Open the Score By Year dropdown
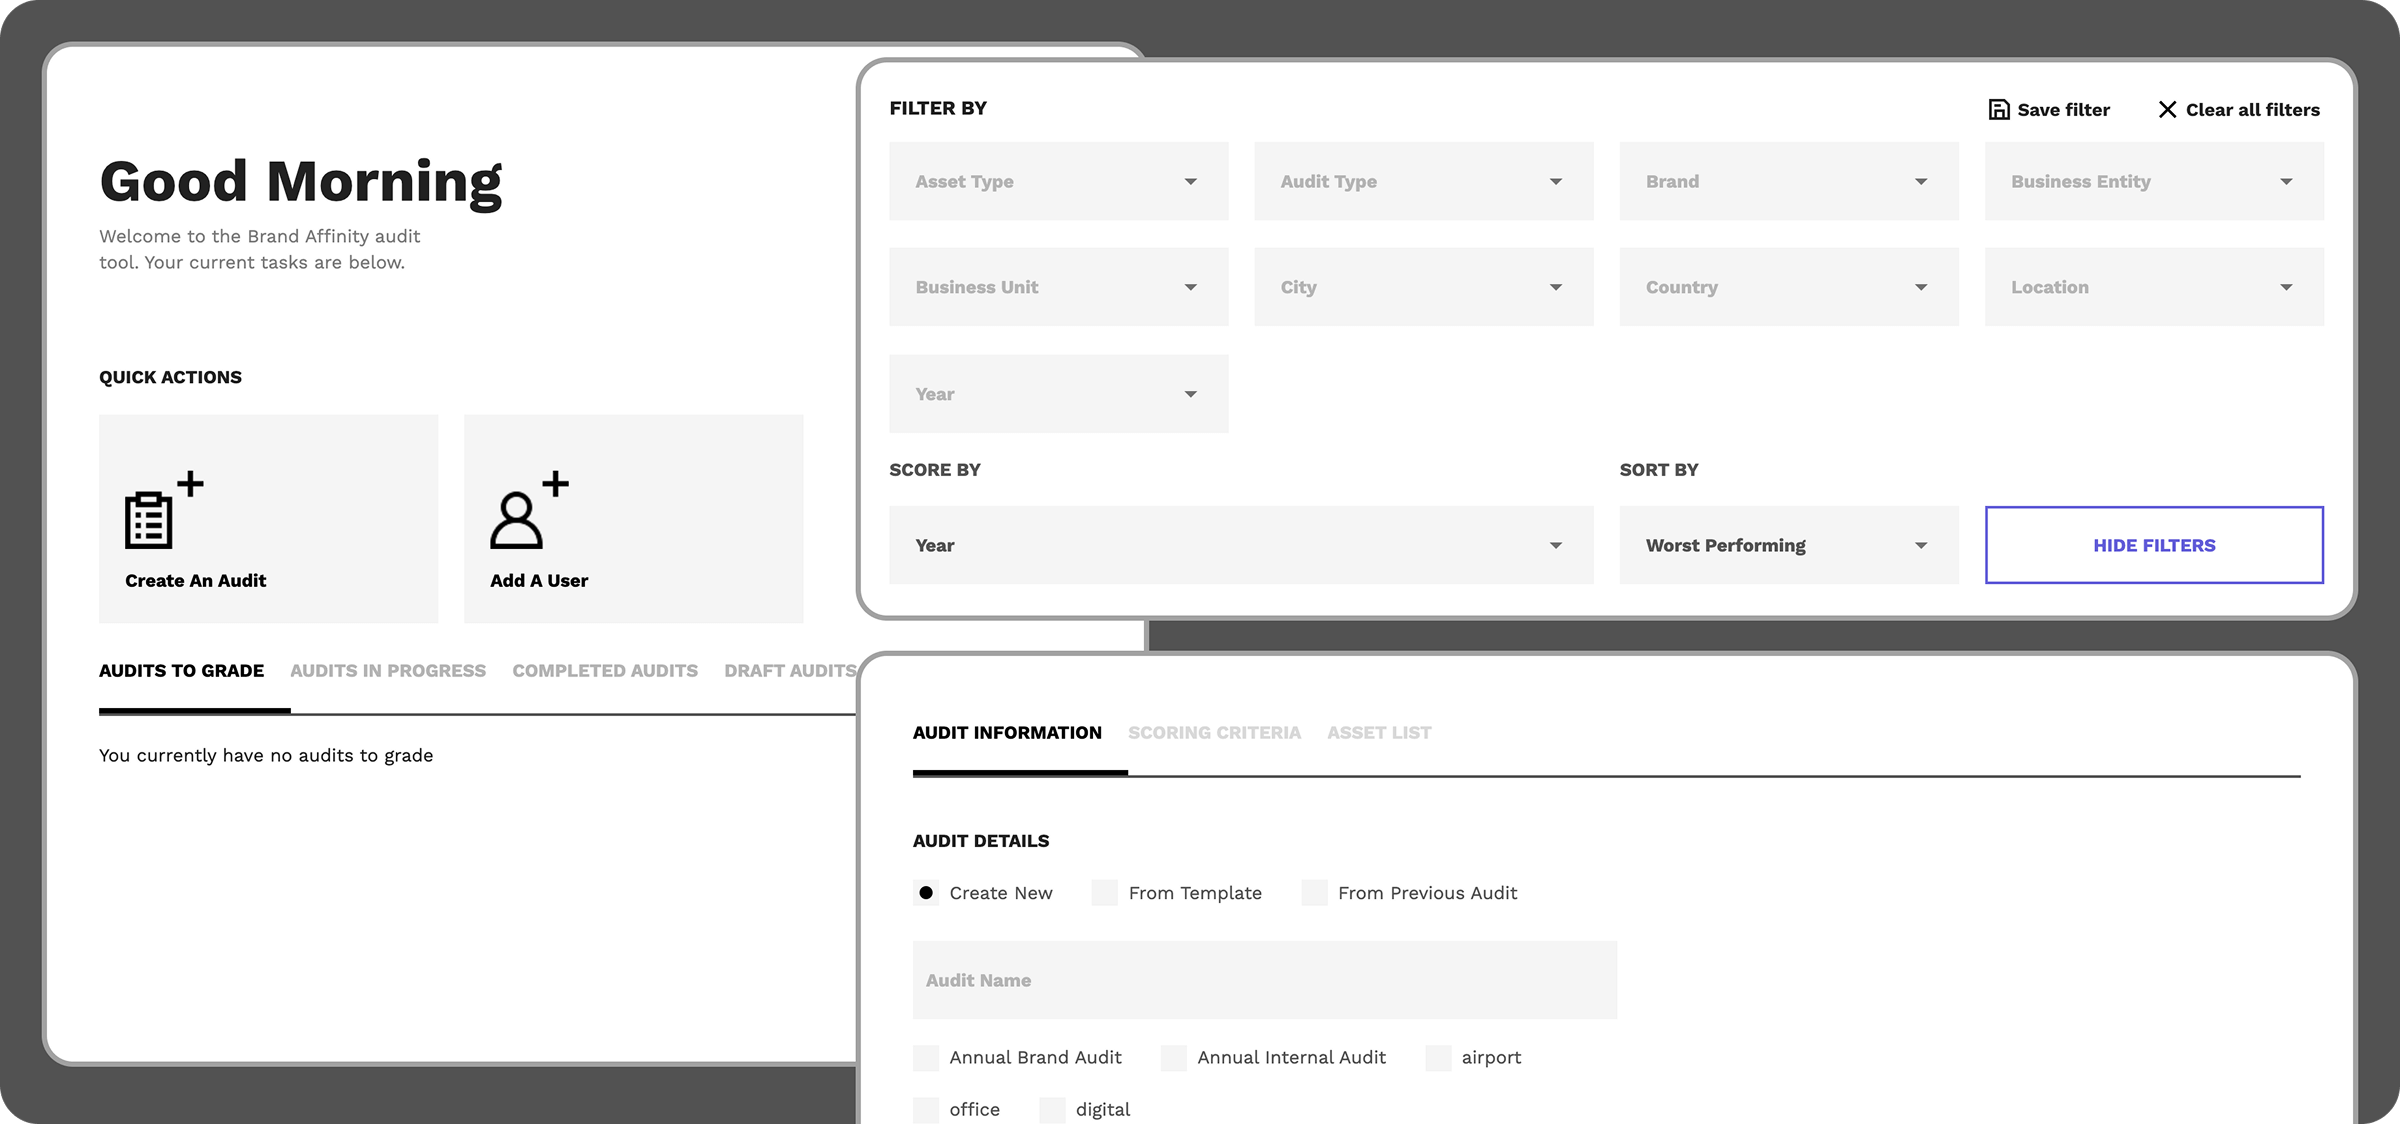 pos(1240,546)
